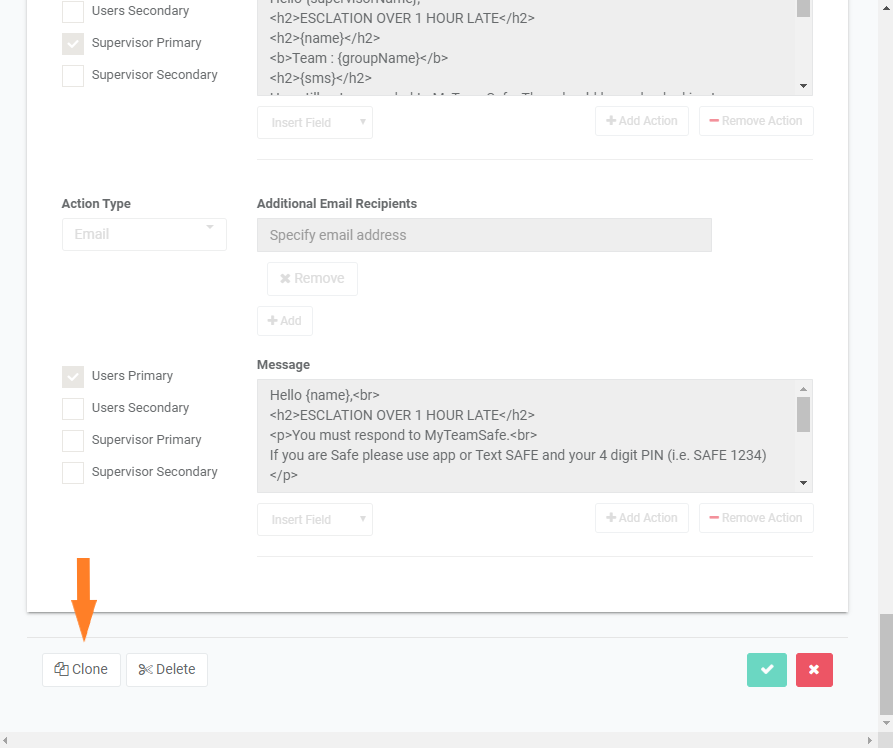
Task: Click the lower message scrollbar thumb
Action: pyautogui.click(x=804, y=414)
